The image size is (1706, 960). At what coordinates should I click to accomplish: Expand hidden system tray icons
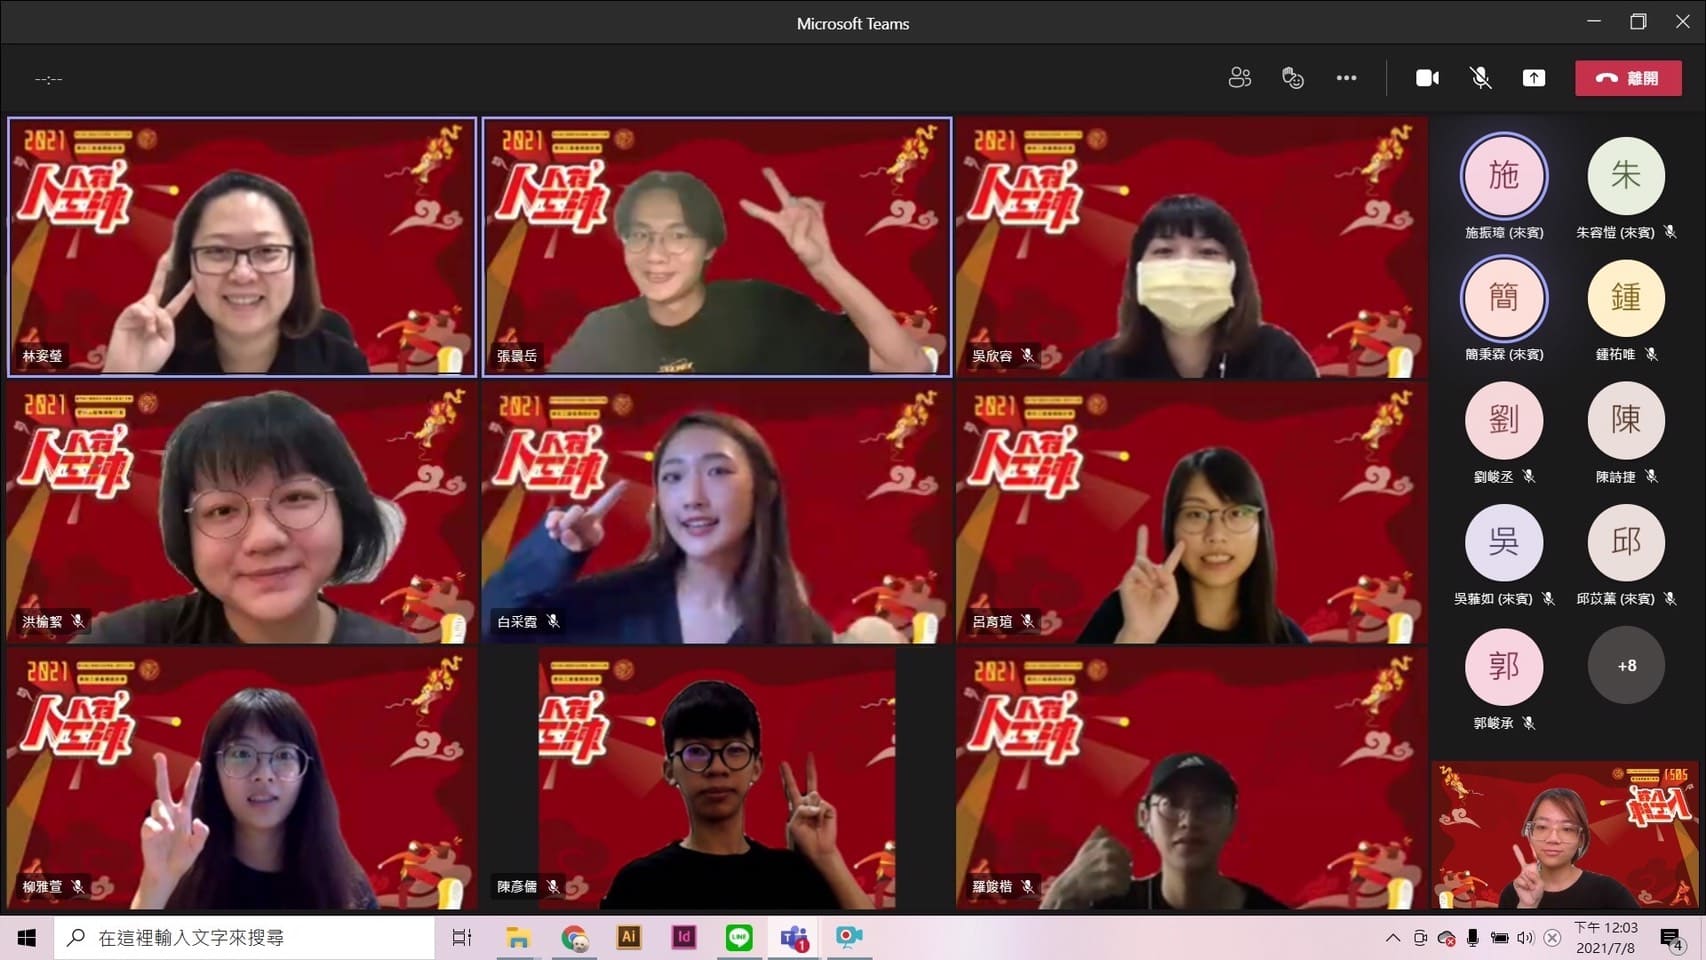pos(1392,938)
